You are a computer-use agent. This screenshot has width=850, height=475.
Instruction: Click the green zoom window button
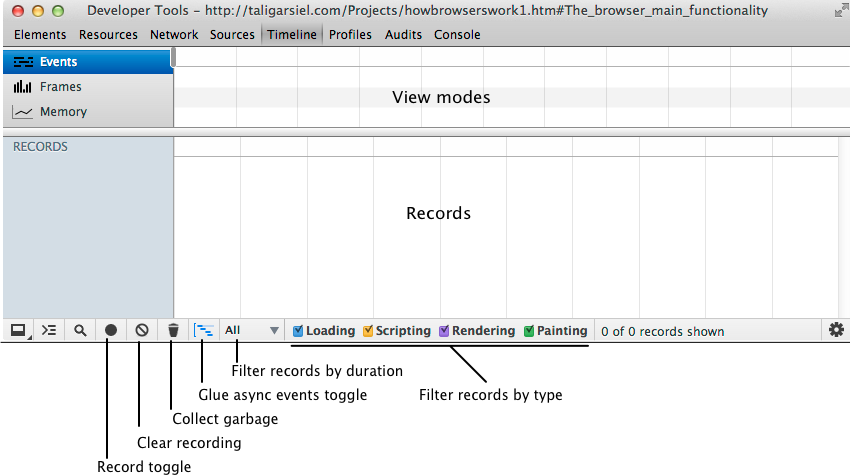(58, 11)
